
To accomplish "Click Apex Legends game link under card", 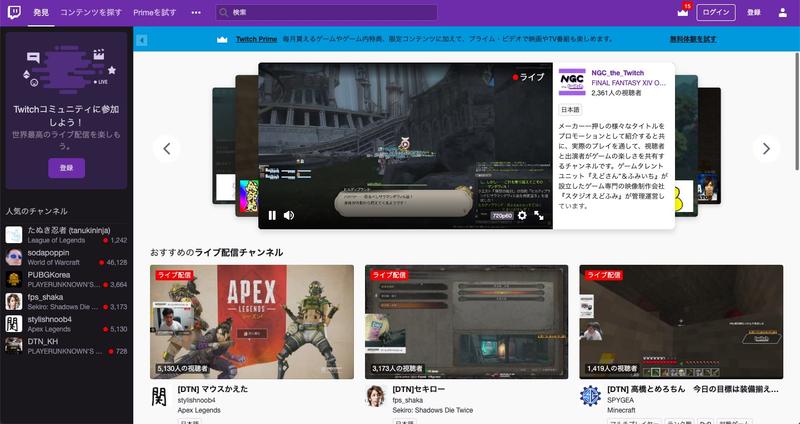I will 199,410.
